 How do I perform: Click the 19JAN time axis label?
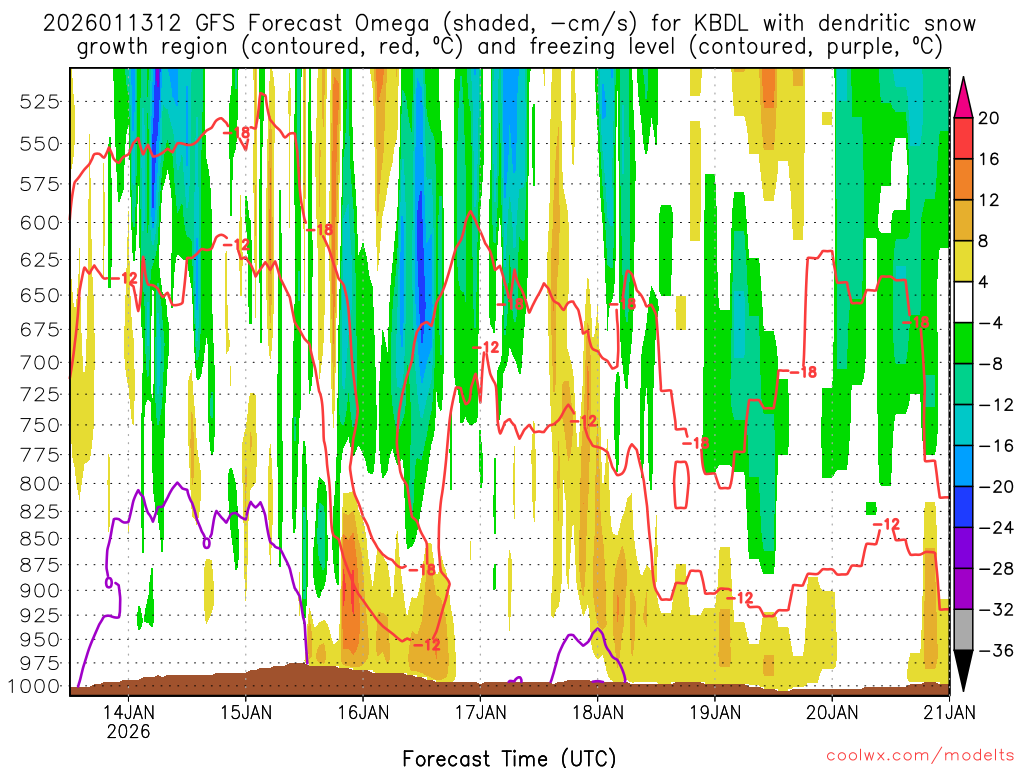(715, 712)
